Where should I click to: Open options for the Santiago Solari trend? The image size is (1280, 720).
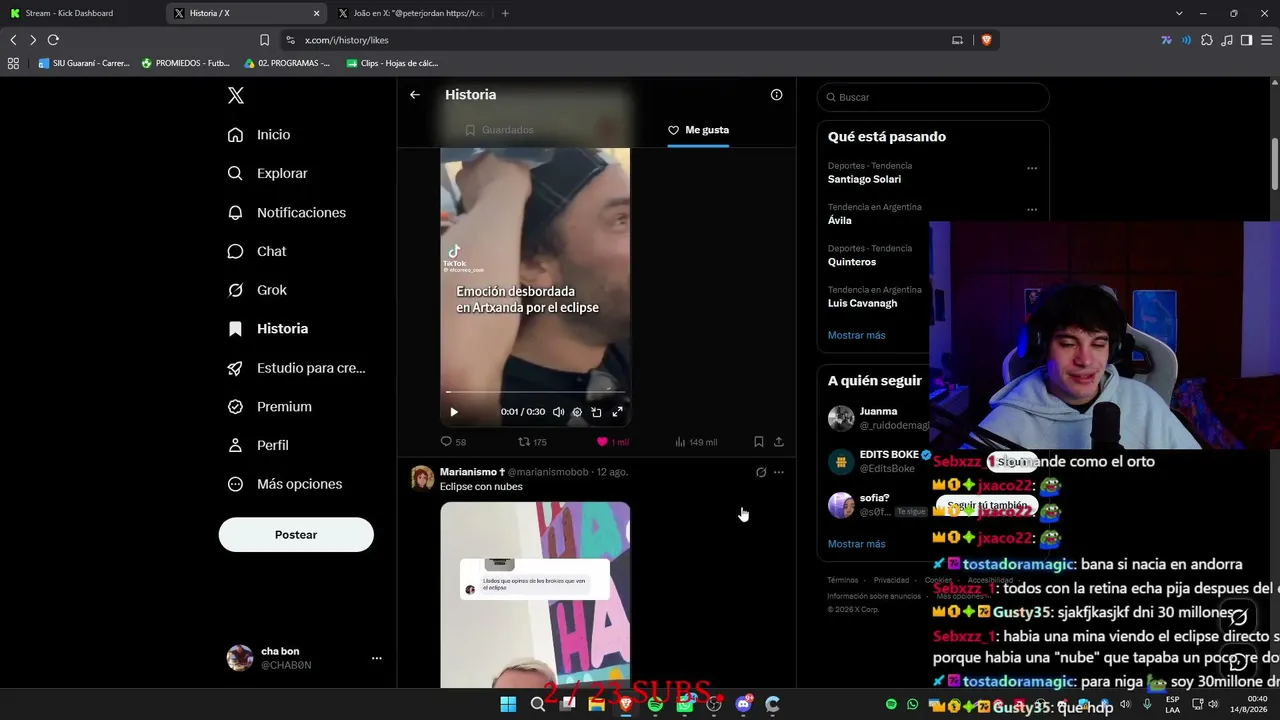pyautogui.click(x=1032, y=168)
